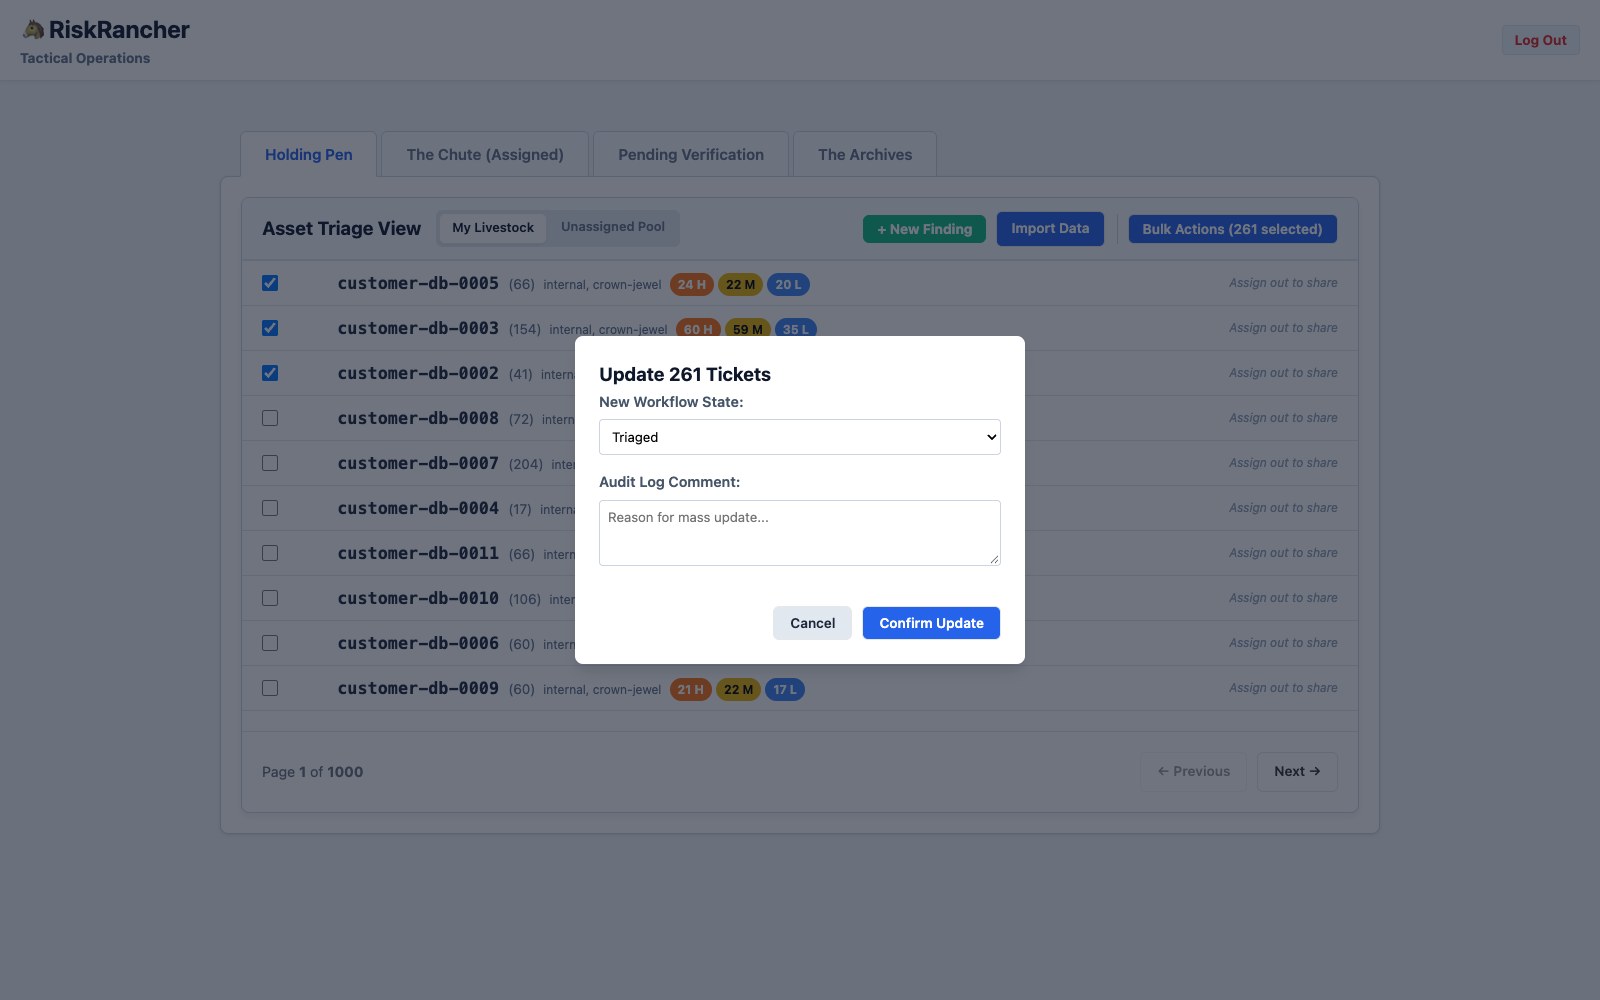
Task: Uncheck the customer-db-0003 checkbox
Action: (x=270, y=328)
